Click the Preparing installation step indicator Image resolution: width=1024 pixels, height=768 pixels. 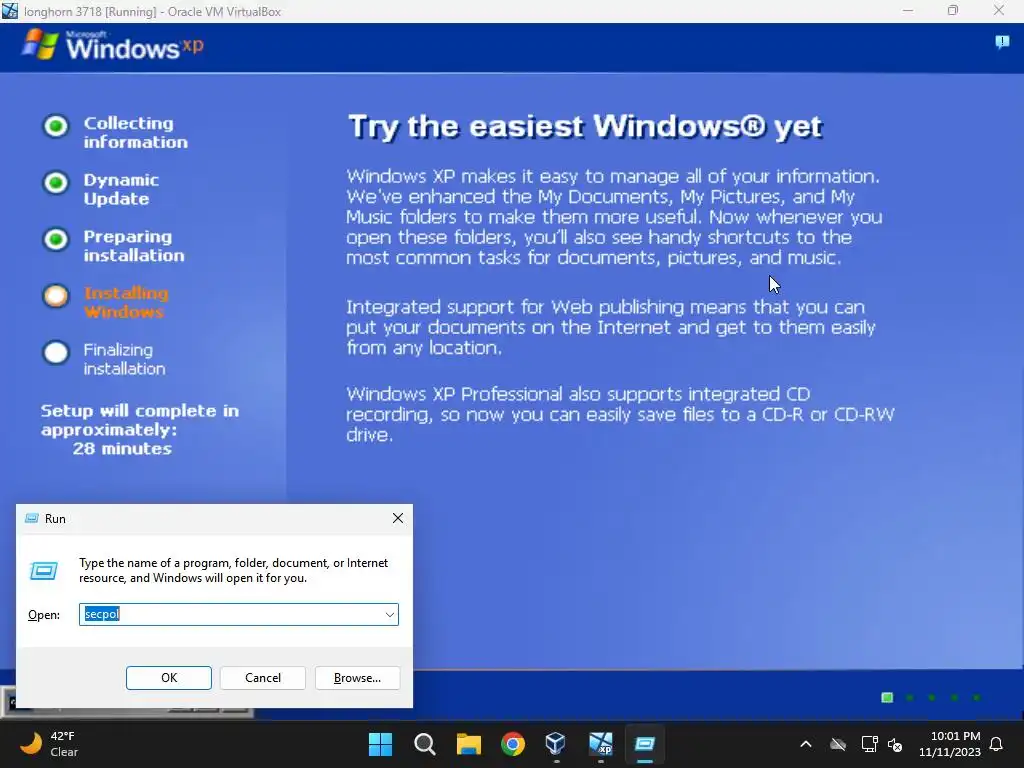(x=56, y=239)
